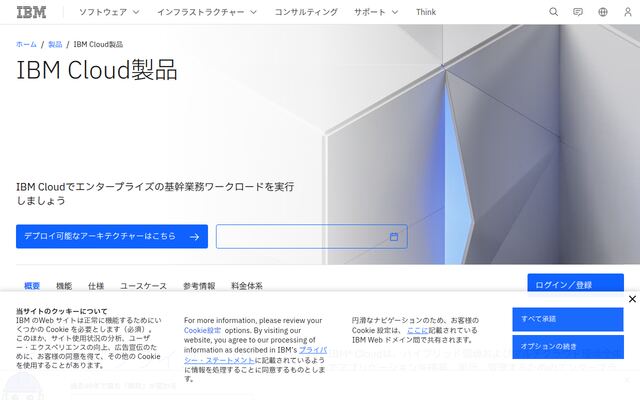Go to ホーム breadcrumb link
This screenshot has height=400, width=640.
pos(26,44)
